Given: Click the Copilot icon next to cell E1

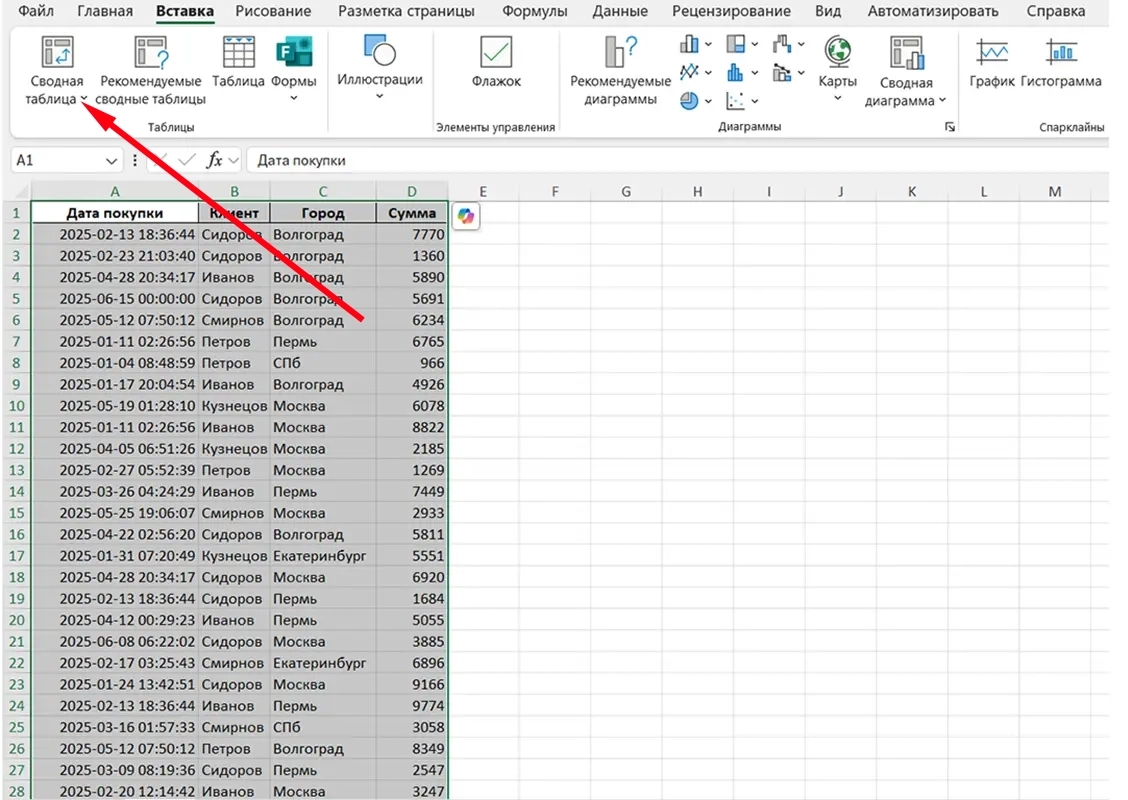Looking at the screenshot, I should pyautogui.click(x=465, y=215).
